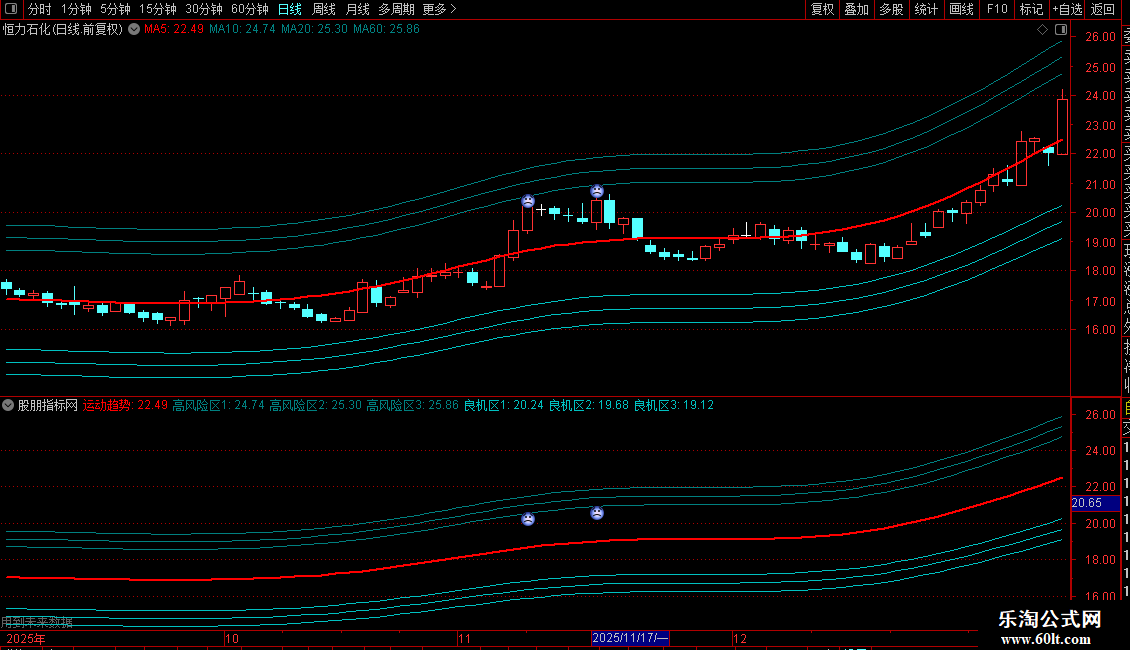Image resolution: width=1130 pixels, height=650 pixels.
Task: Click month 10 on the time axis
Action: point(231,638)
